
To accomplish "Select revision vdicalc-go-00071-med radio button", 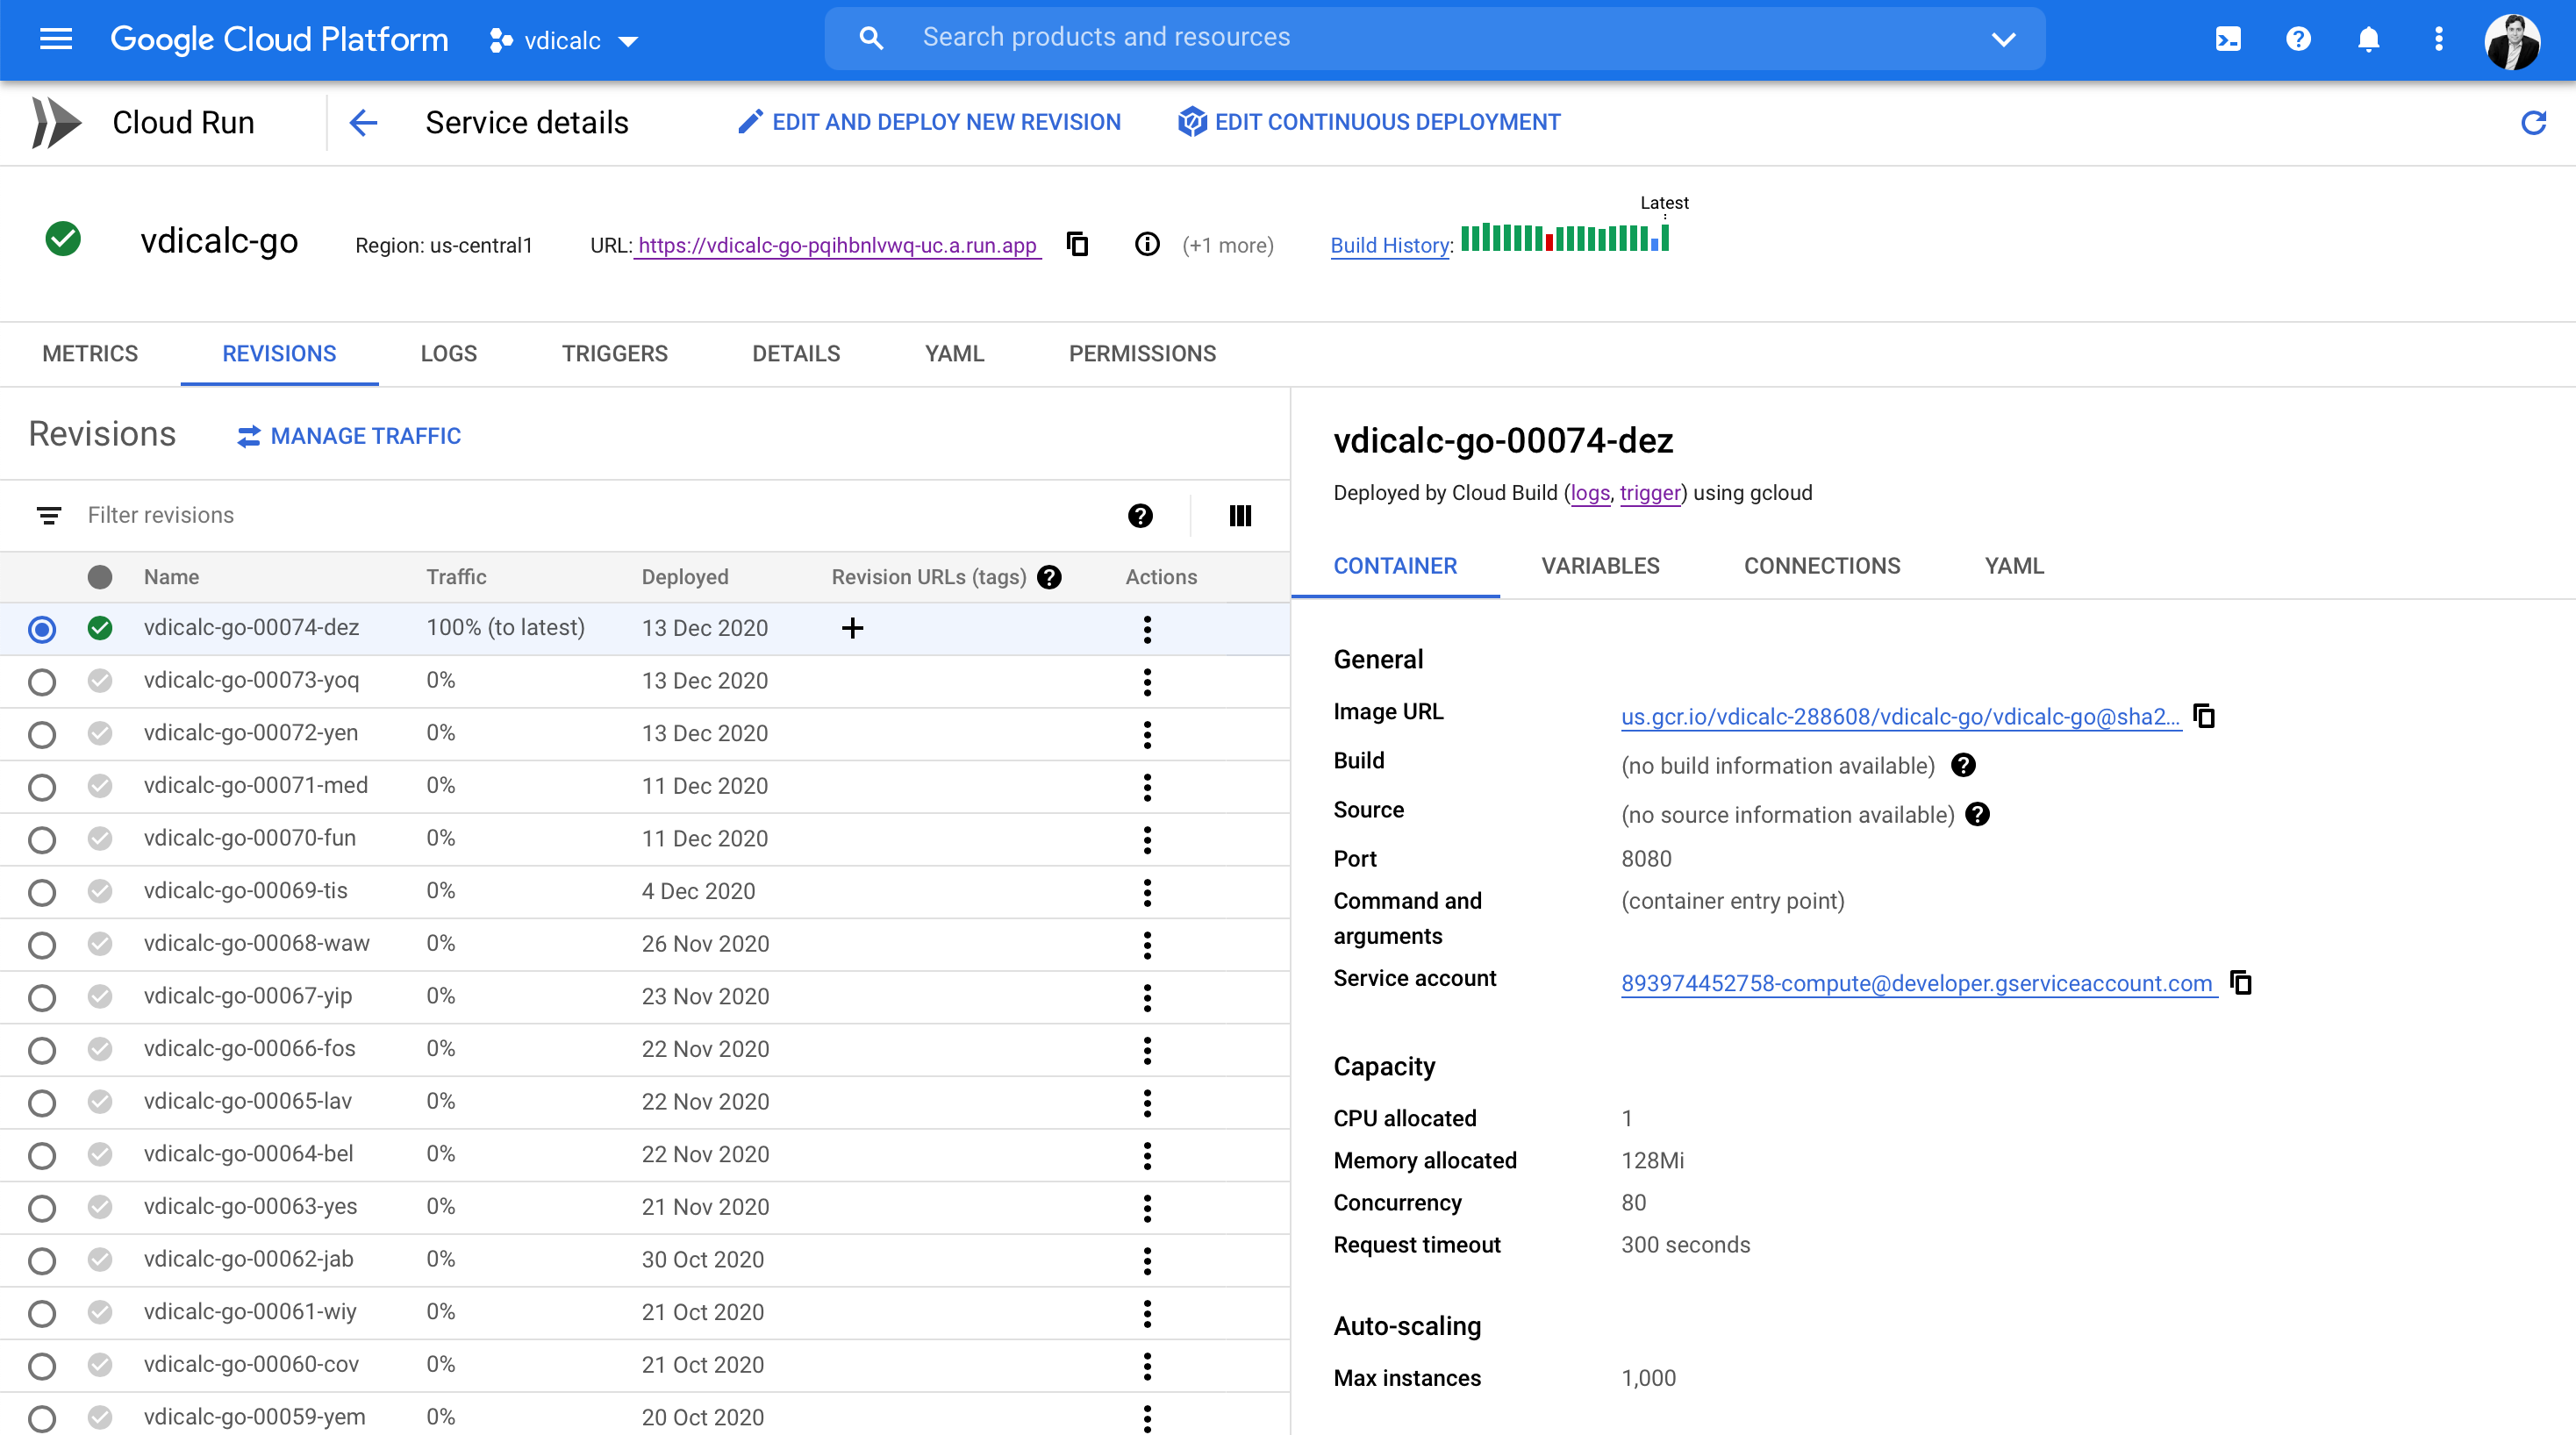I will pyautogui.click(x=42, y=787).
